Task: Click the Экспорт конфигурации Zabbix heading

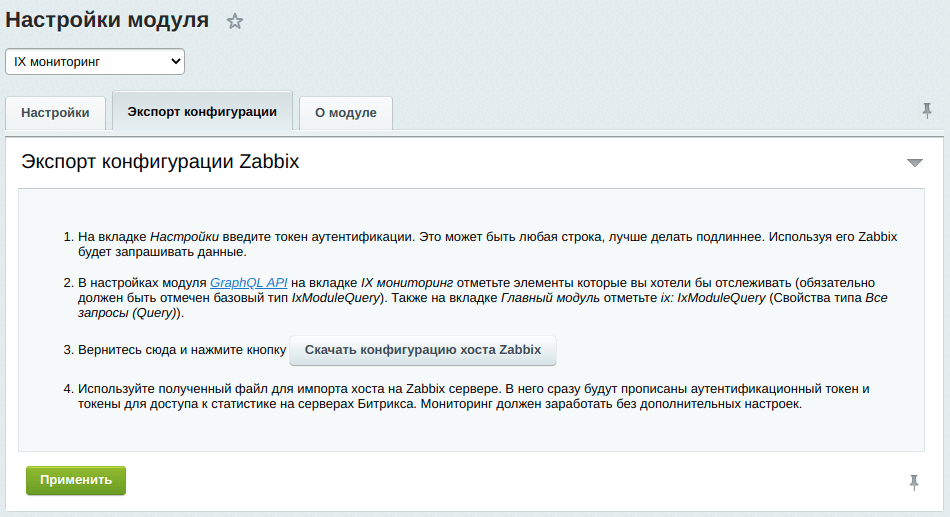Action: (x=160, y=162)
